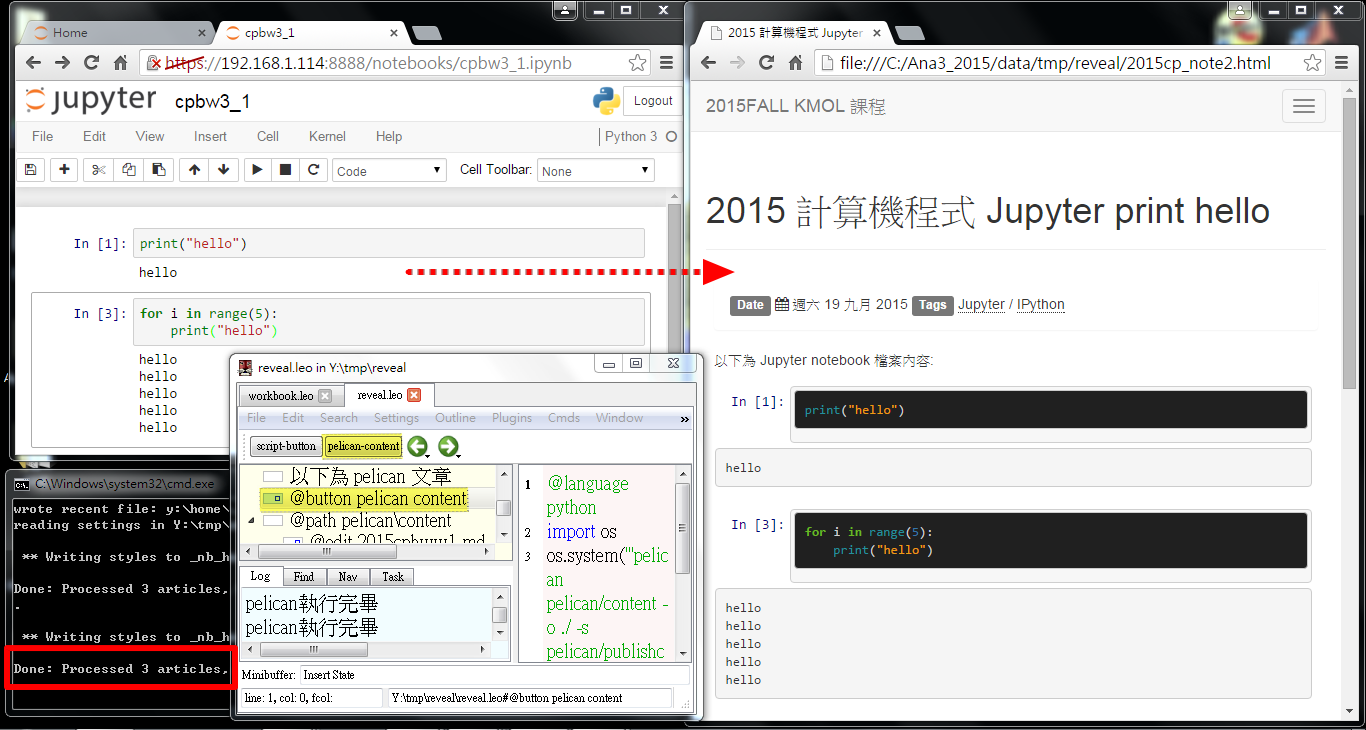Image resolution: width=1366 pixels, height=730 pixels.
Task: Reload the Jupyter browser page
Action: pyautogui.click(x=91, y=63)
